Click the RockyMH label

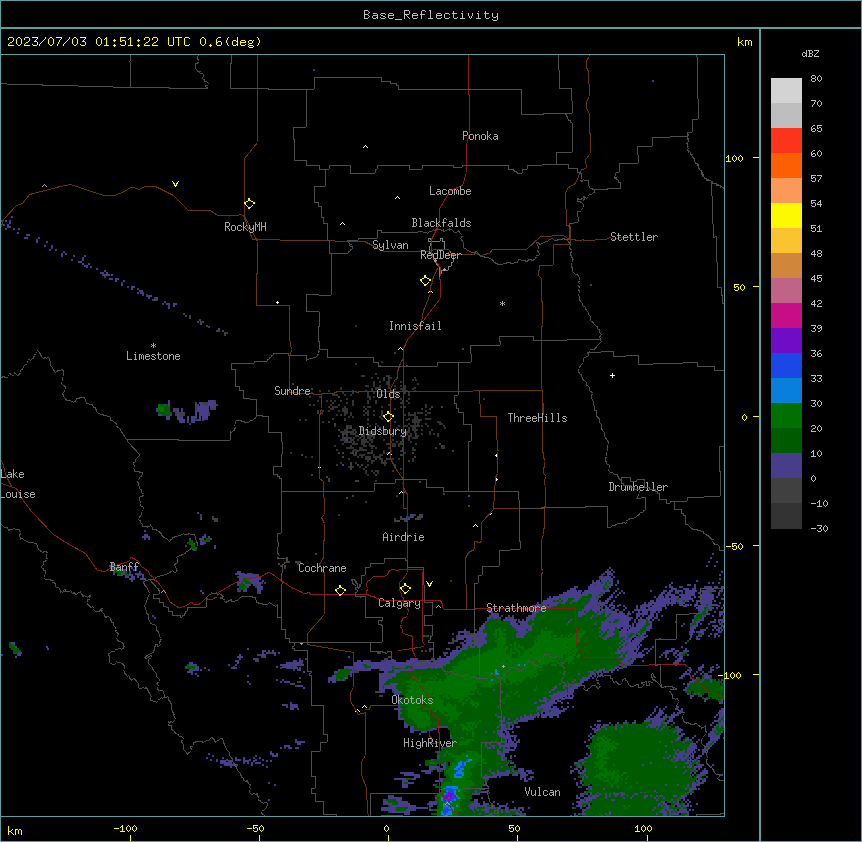[245, 227]
